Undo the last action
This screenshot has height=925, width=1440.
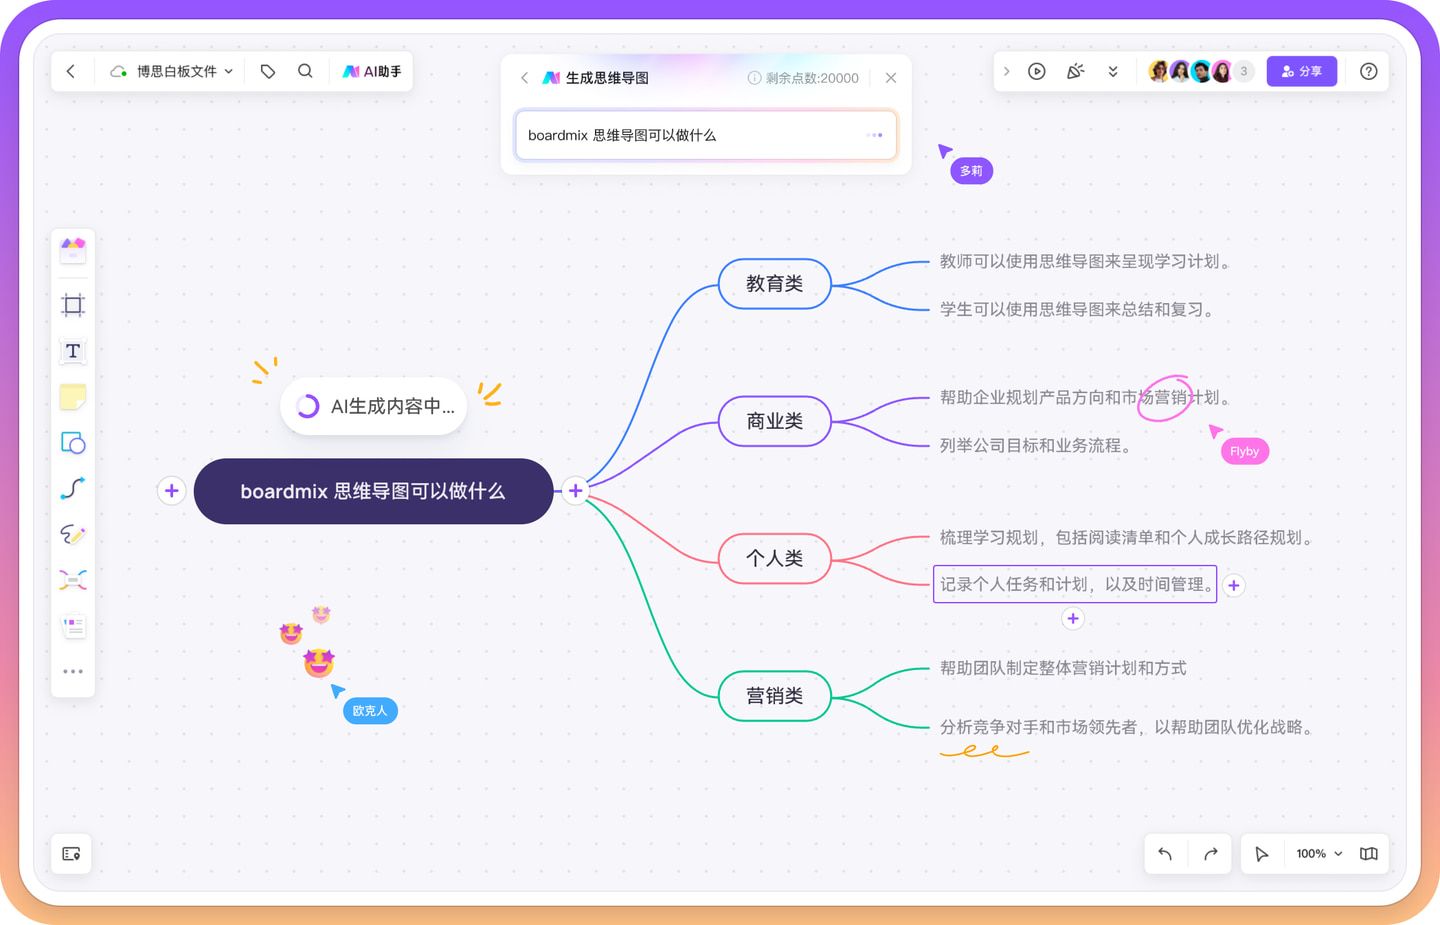coord(1165,854)
